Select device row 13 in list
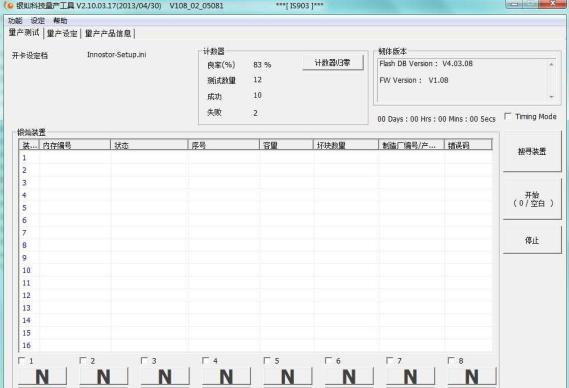Image resolution: width=569 pixels, height=388 pixels. (255, 308)
